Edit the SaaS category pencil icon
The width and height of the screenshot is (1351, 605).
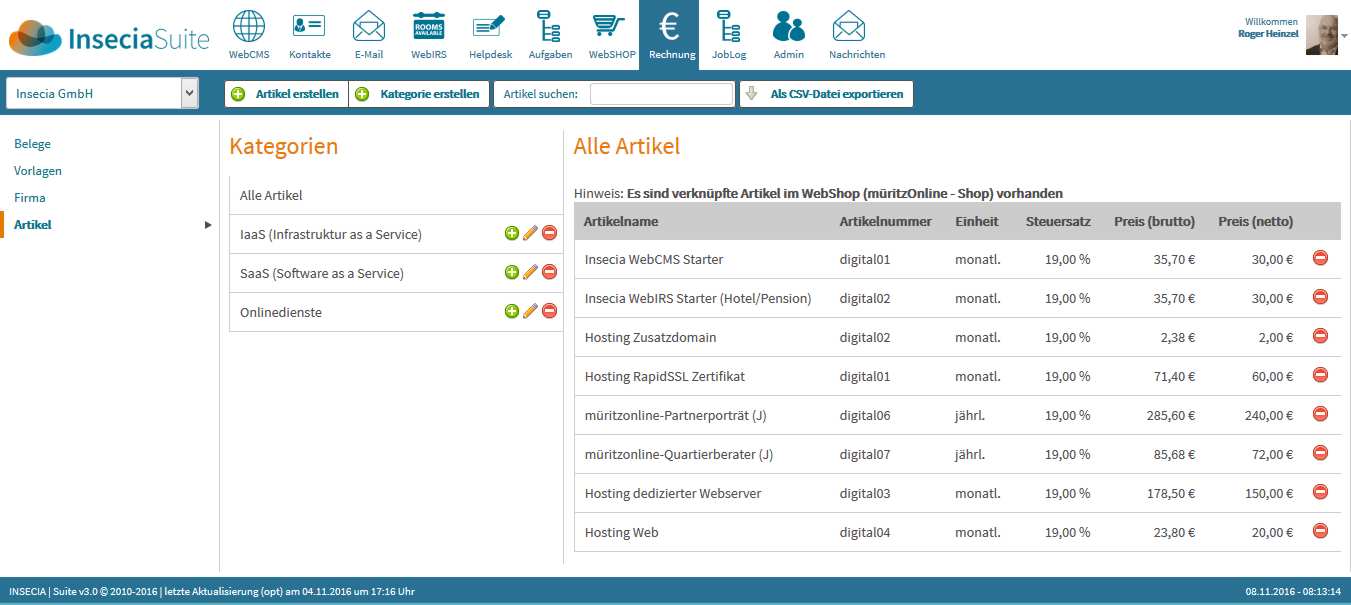coord(531,272)
